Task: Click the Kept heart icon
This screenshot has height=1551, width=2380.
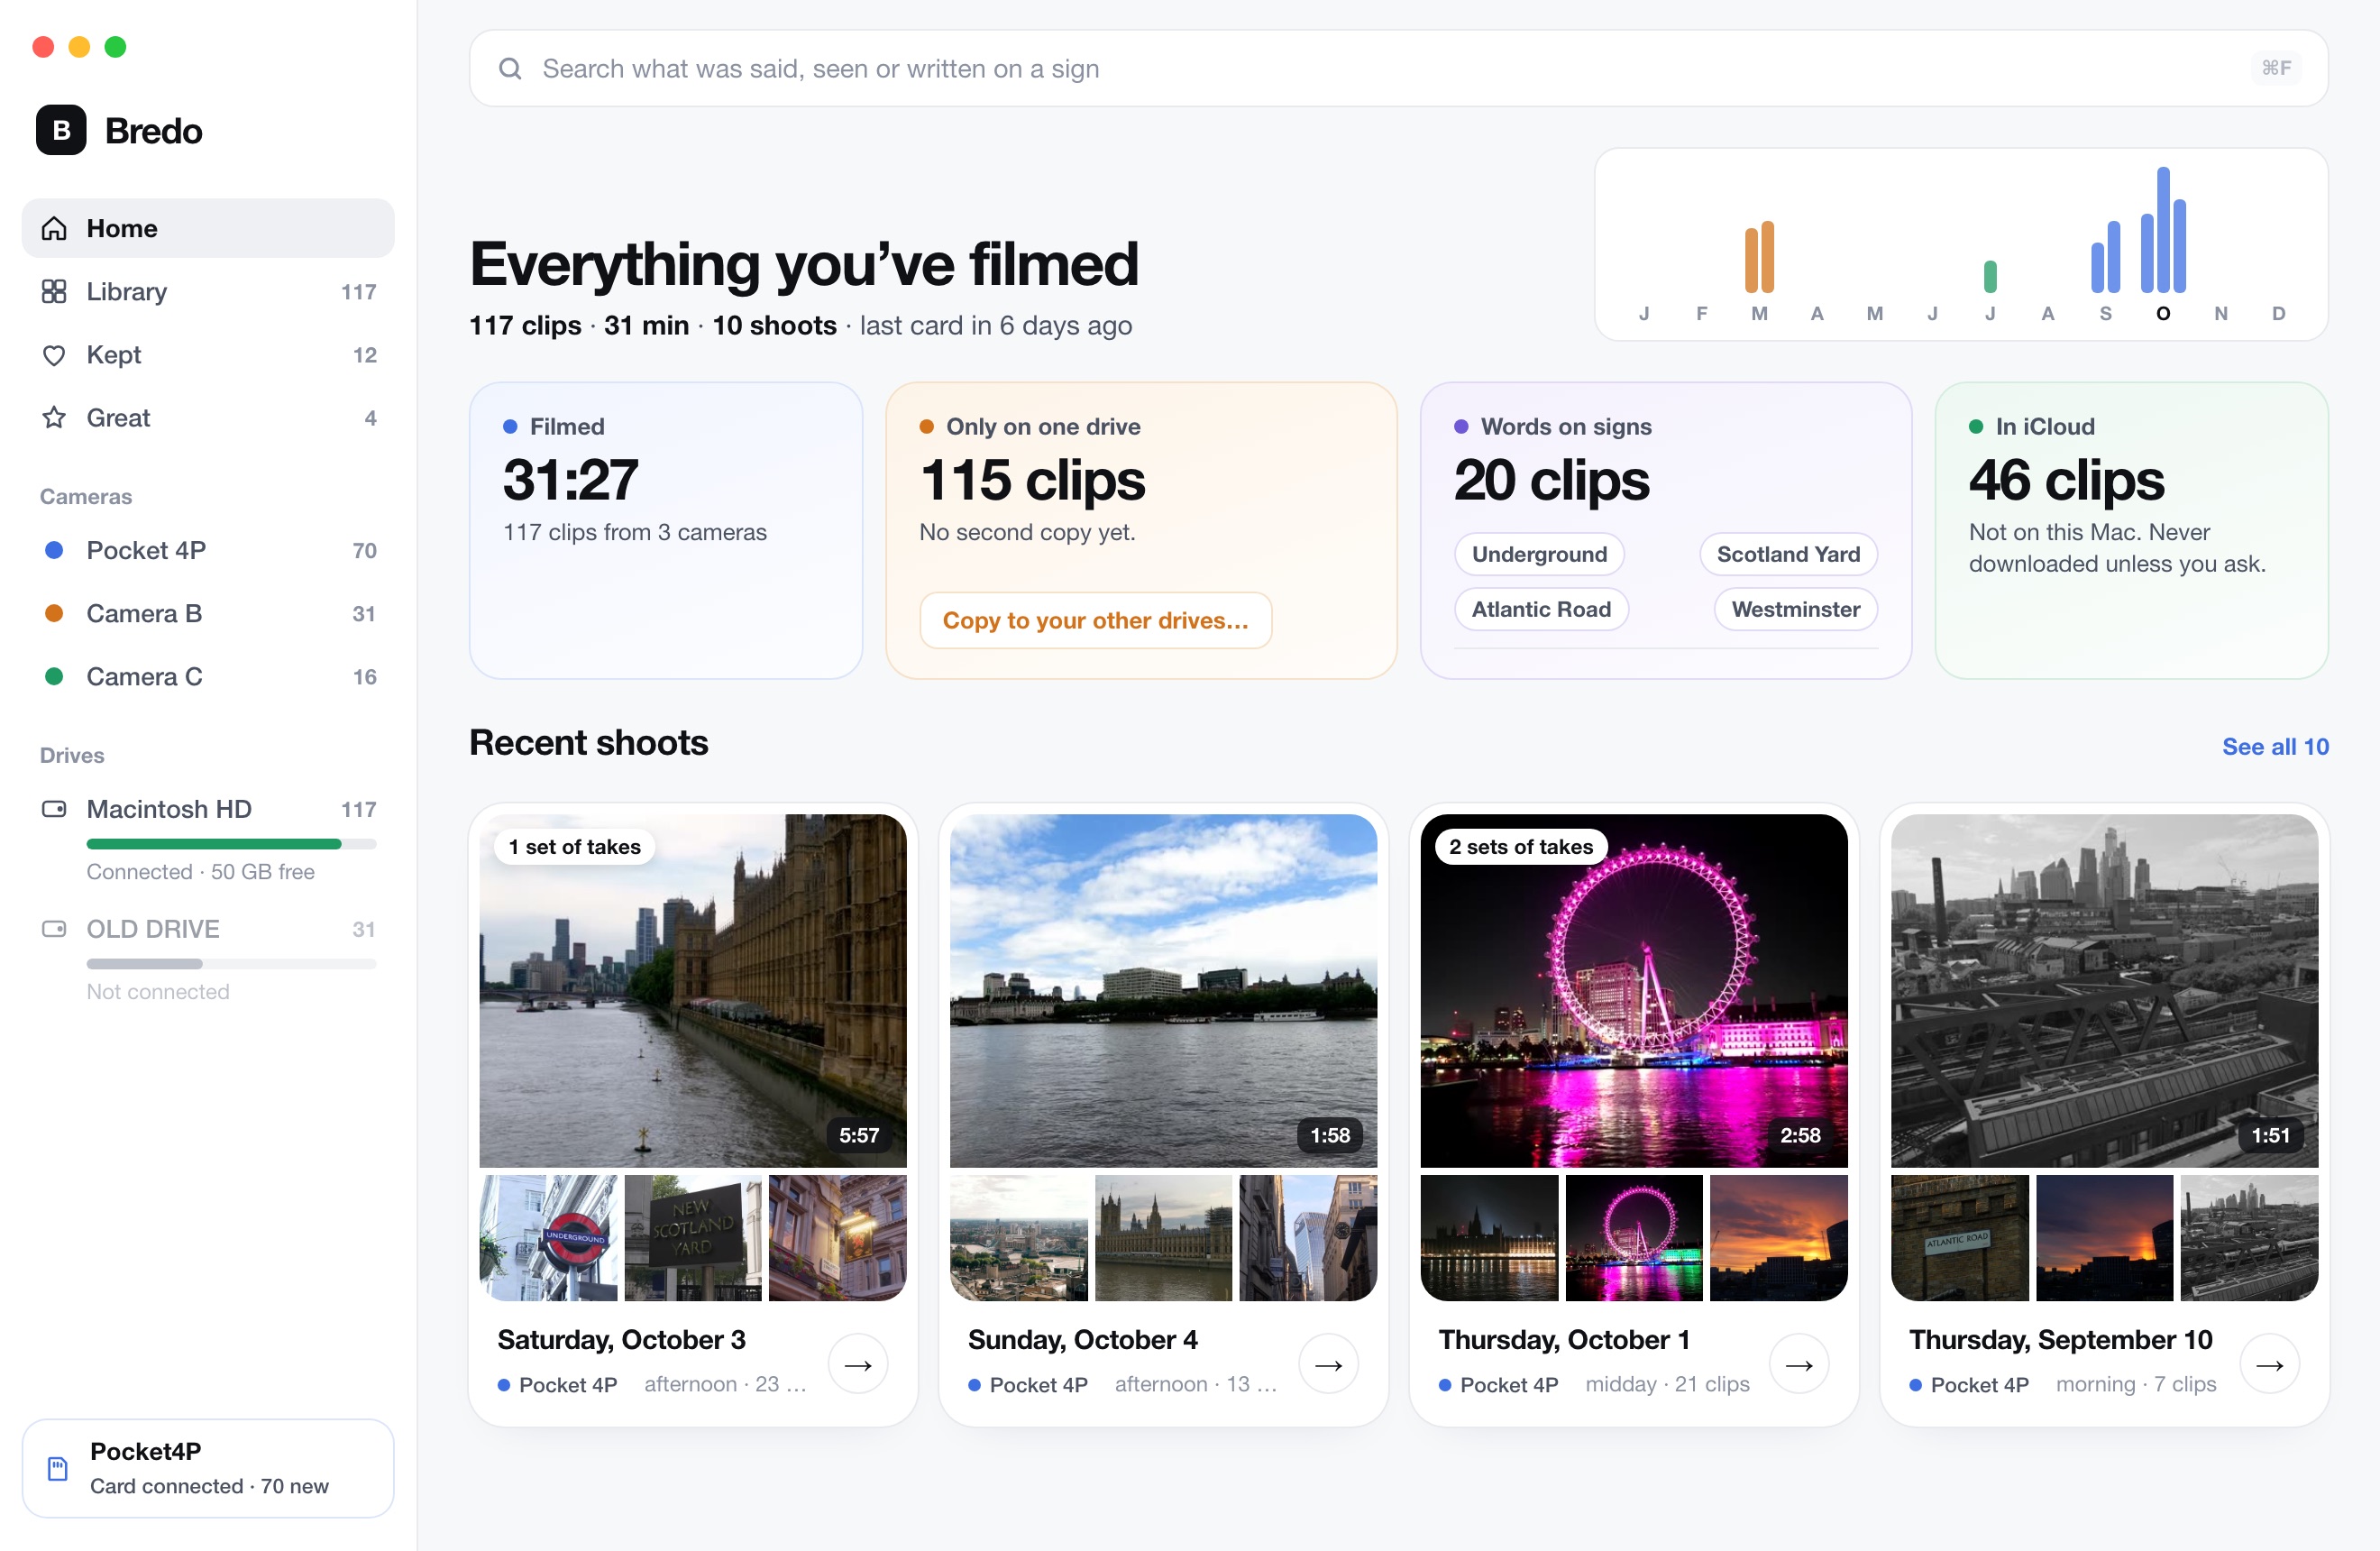Action: pyautogui.click(x=54, y=355)
